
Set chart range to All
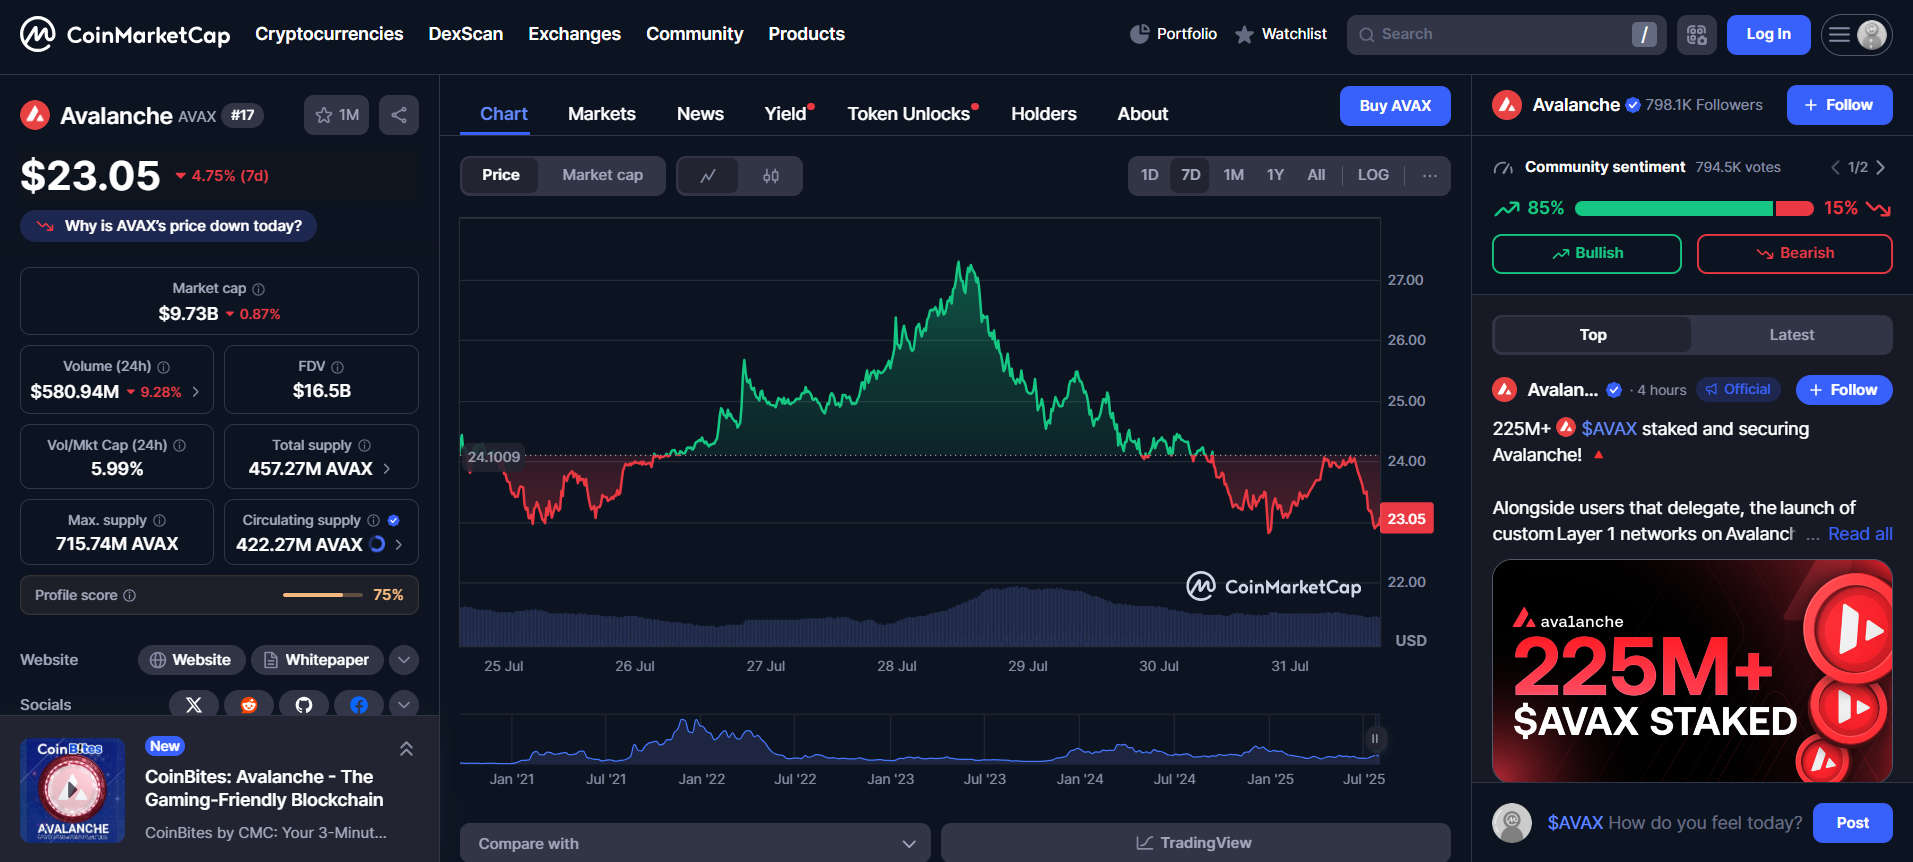click(1316, 175)
